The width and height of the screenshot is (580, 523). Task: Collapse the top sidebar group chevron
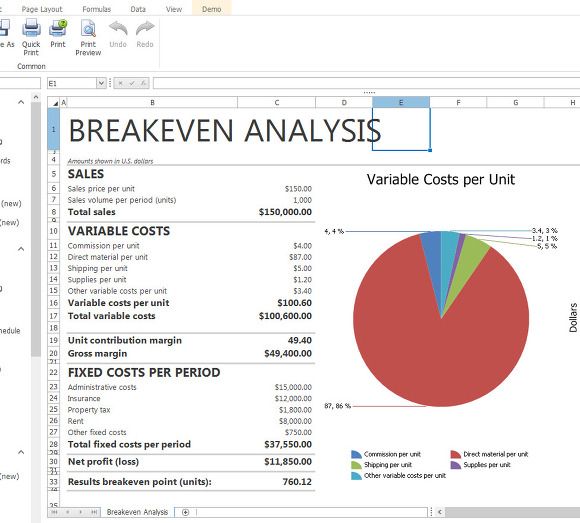[21, 102]
